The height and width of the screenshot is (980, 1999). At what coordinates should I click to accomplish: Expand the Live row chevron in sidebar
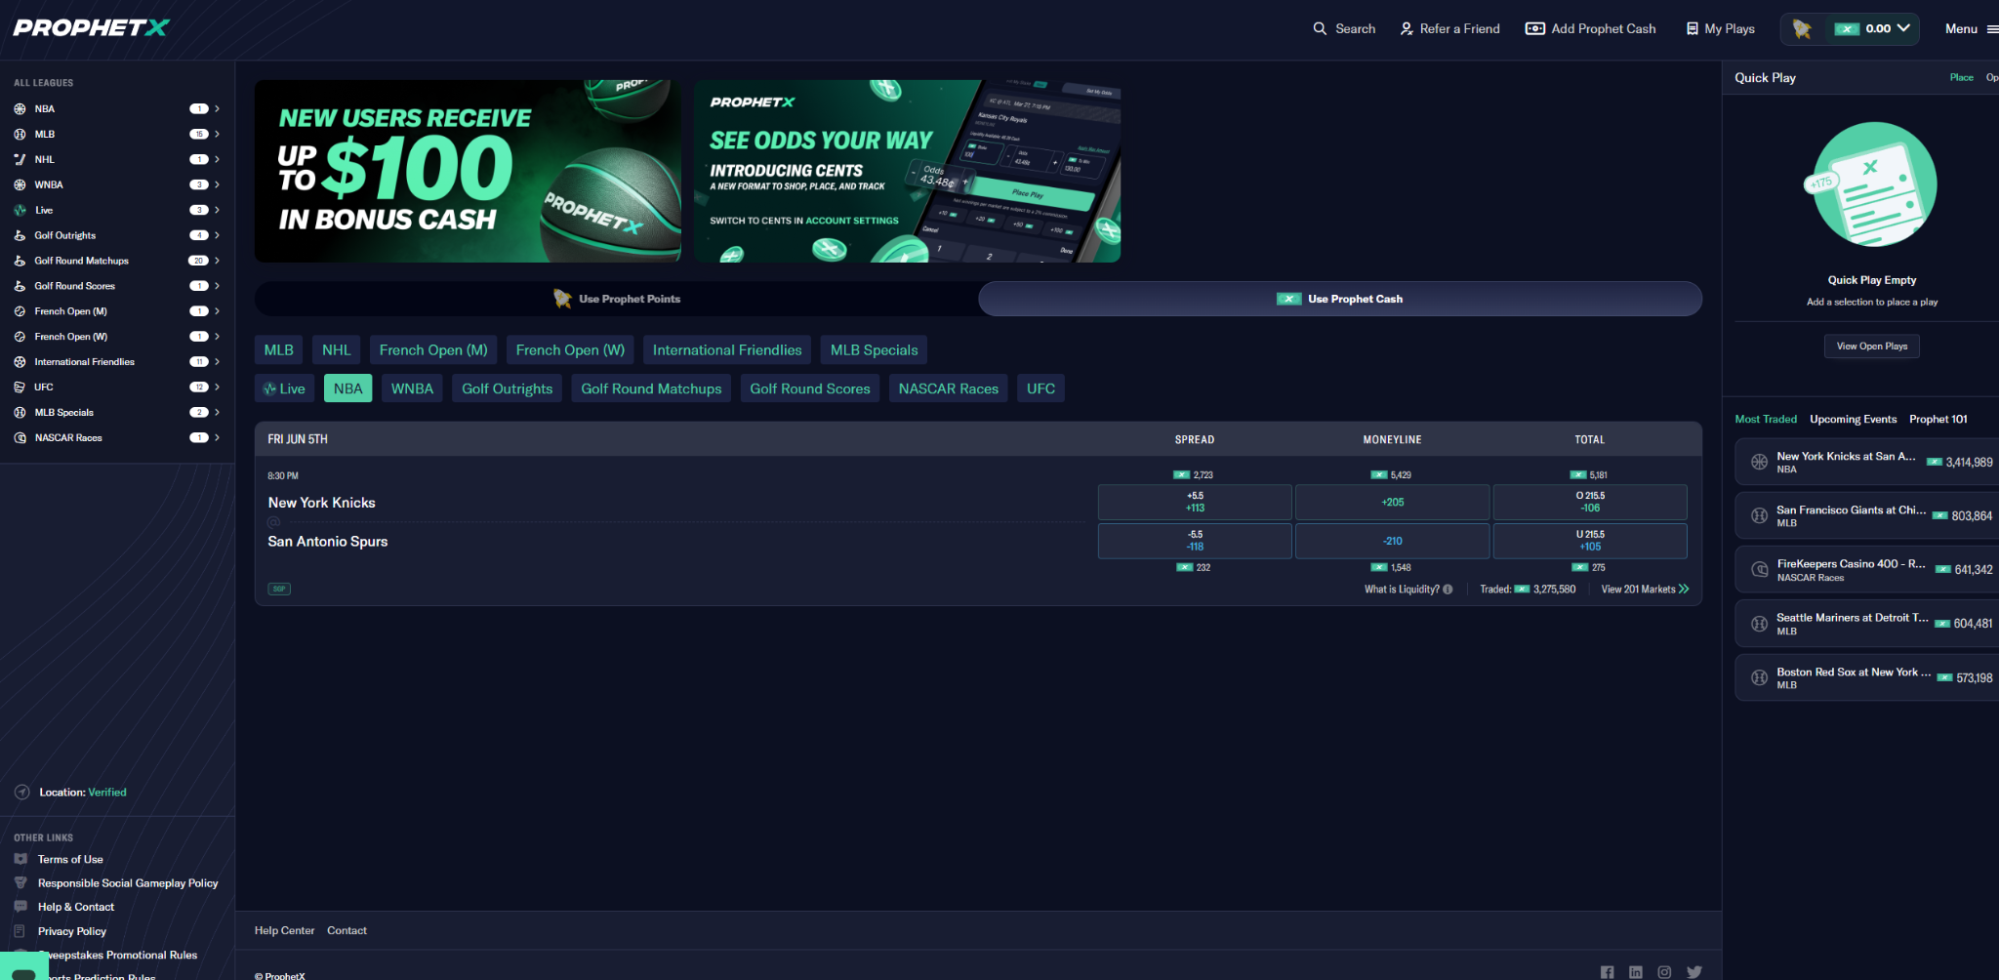217,210
